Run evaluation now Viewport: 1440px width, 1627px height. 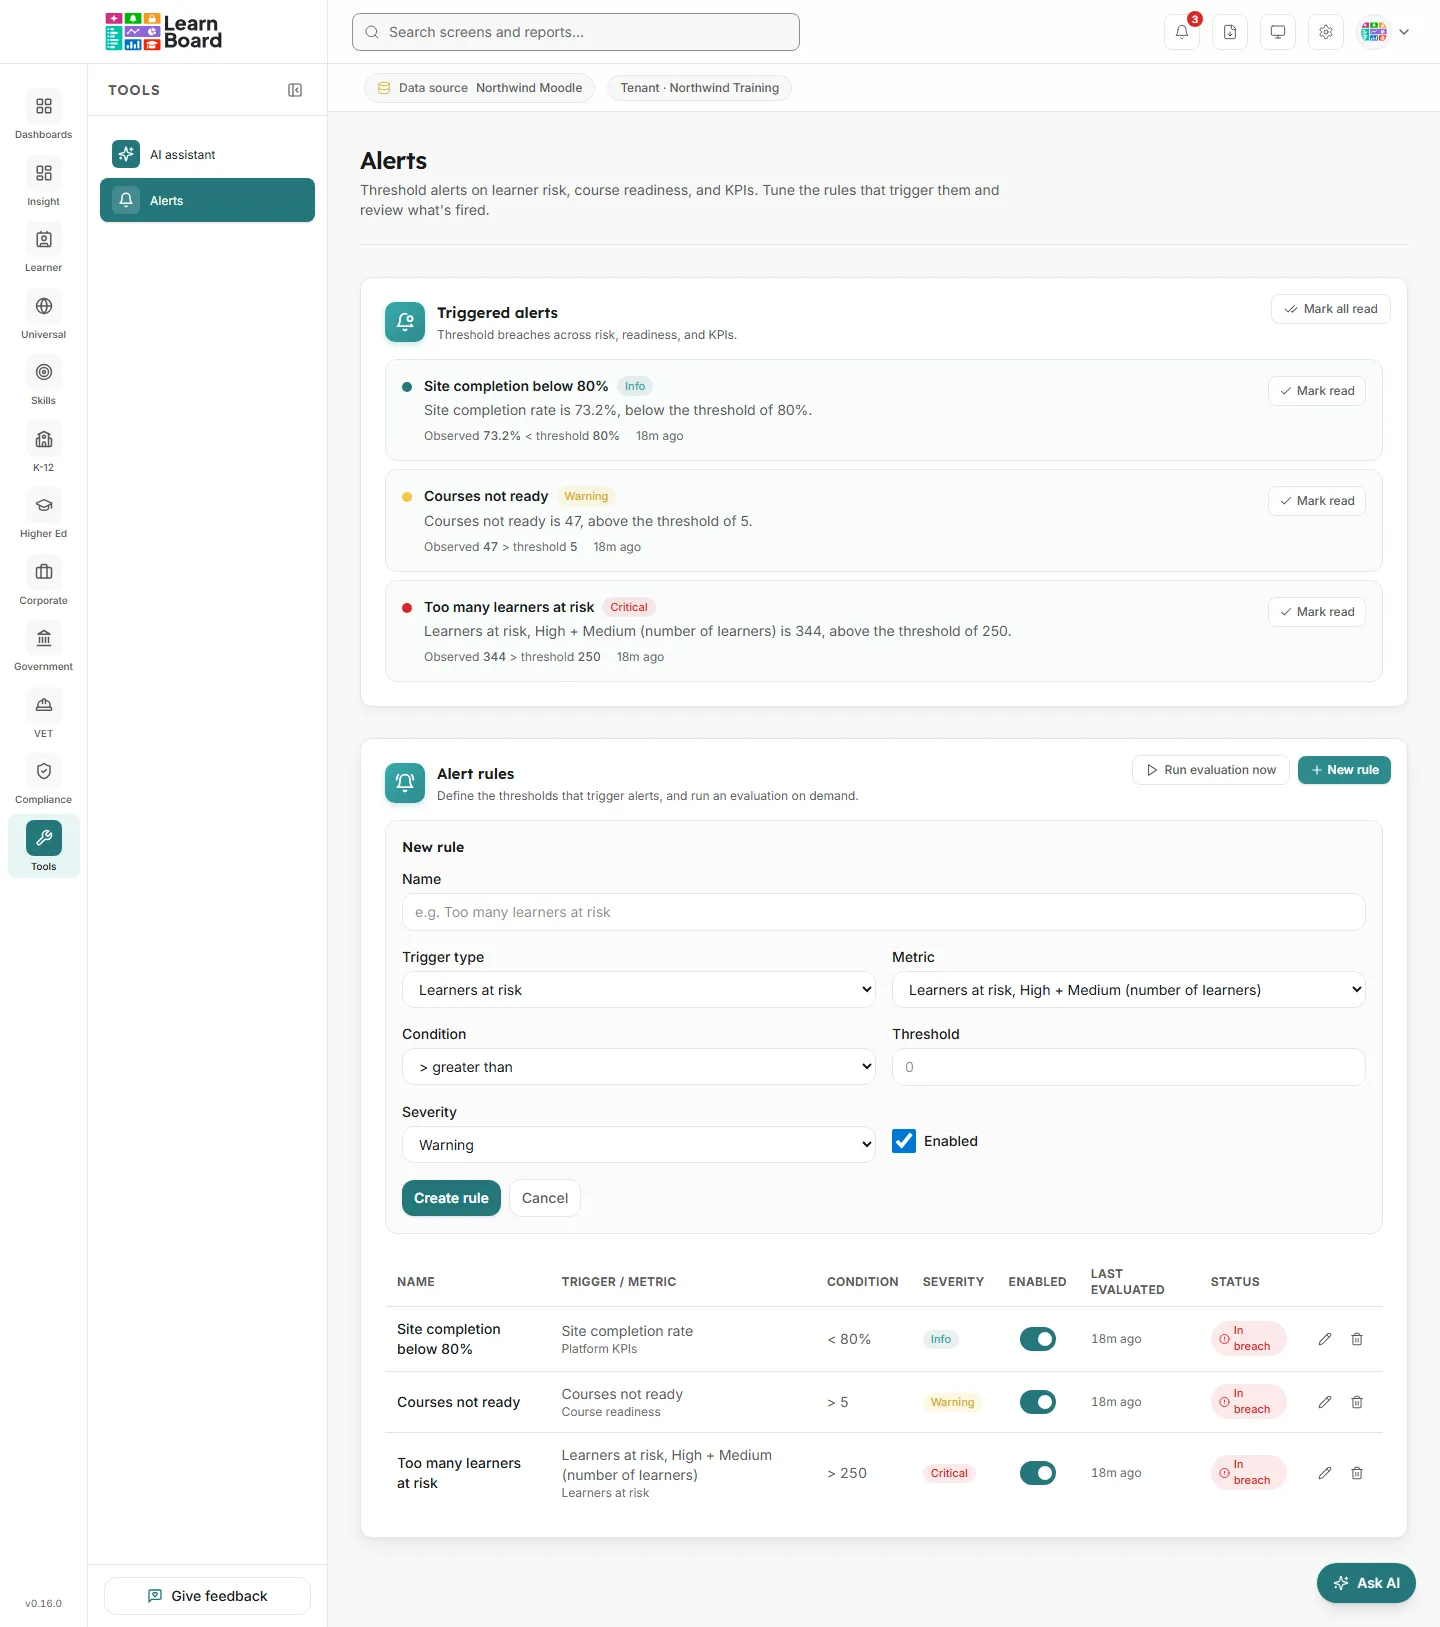1211,770
